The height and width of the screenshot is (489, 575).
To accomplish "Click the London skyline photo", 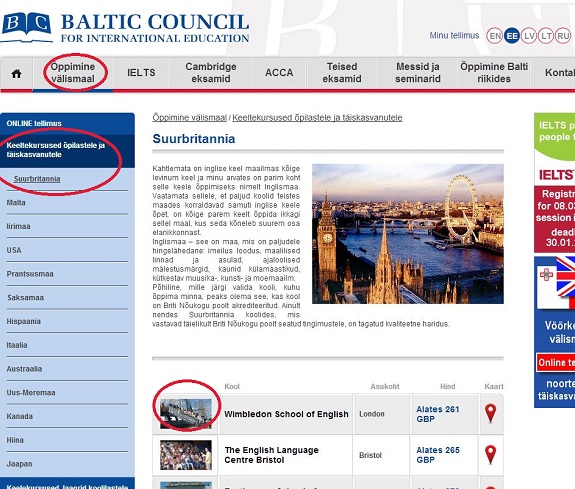I will coord(408,234).
